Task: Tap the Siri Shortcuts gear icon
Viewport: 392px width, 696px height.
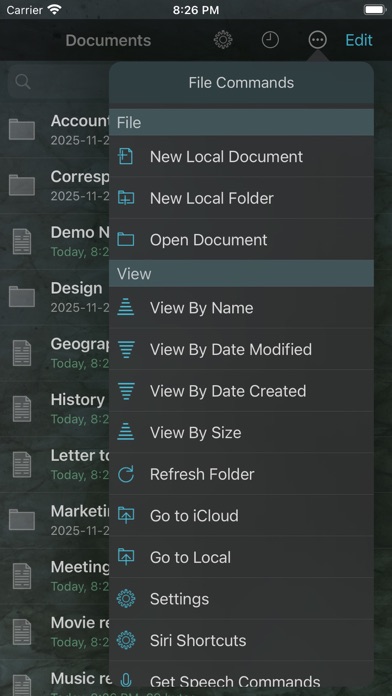Action: coord(126,640)
